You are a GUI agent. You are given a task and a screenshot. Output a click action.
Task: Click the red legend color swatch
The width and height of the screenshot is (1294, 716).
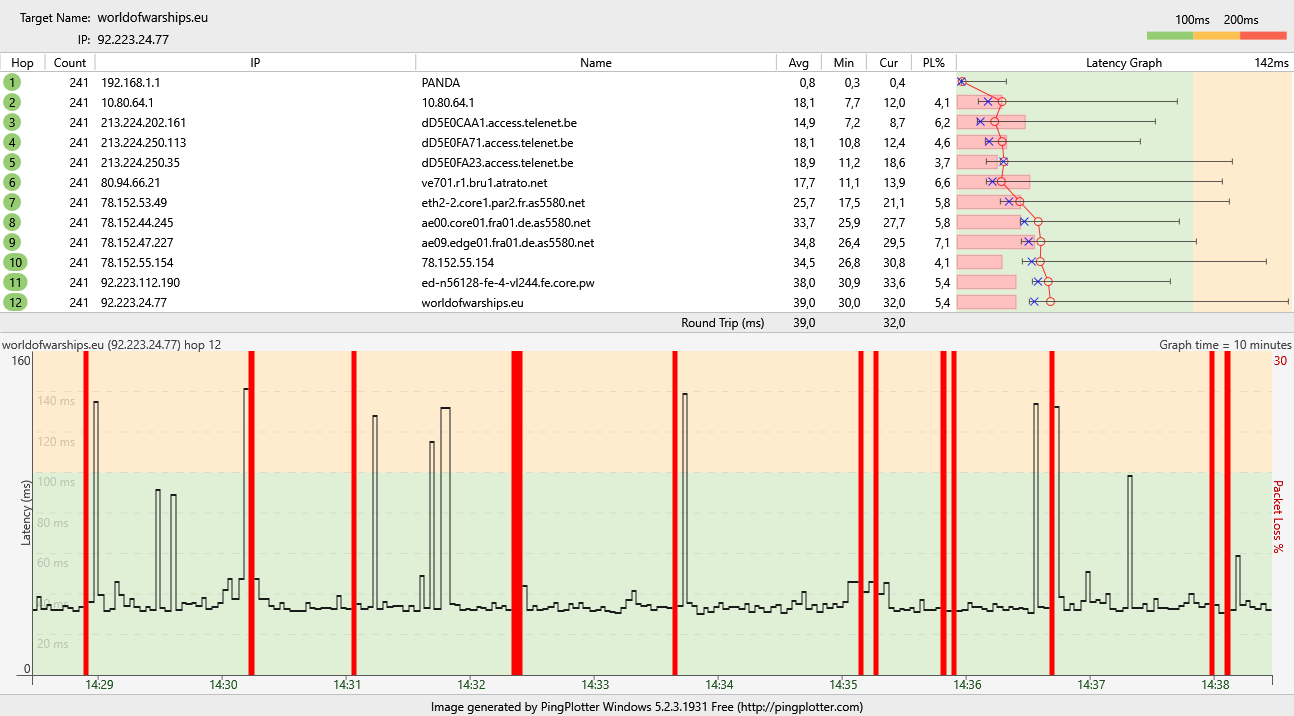pyautogui.click(x=1263, y=36)
